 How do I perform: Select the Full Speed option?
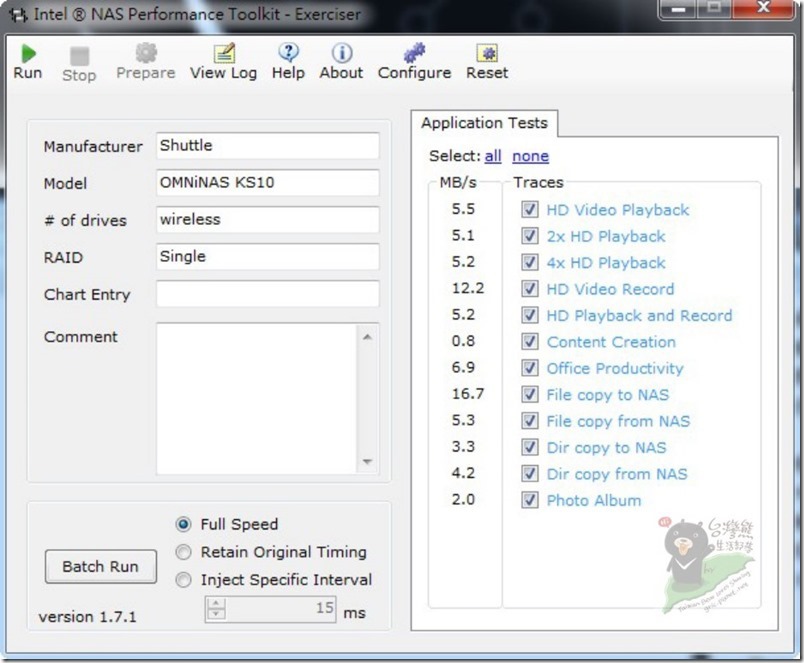pos(184,524)
